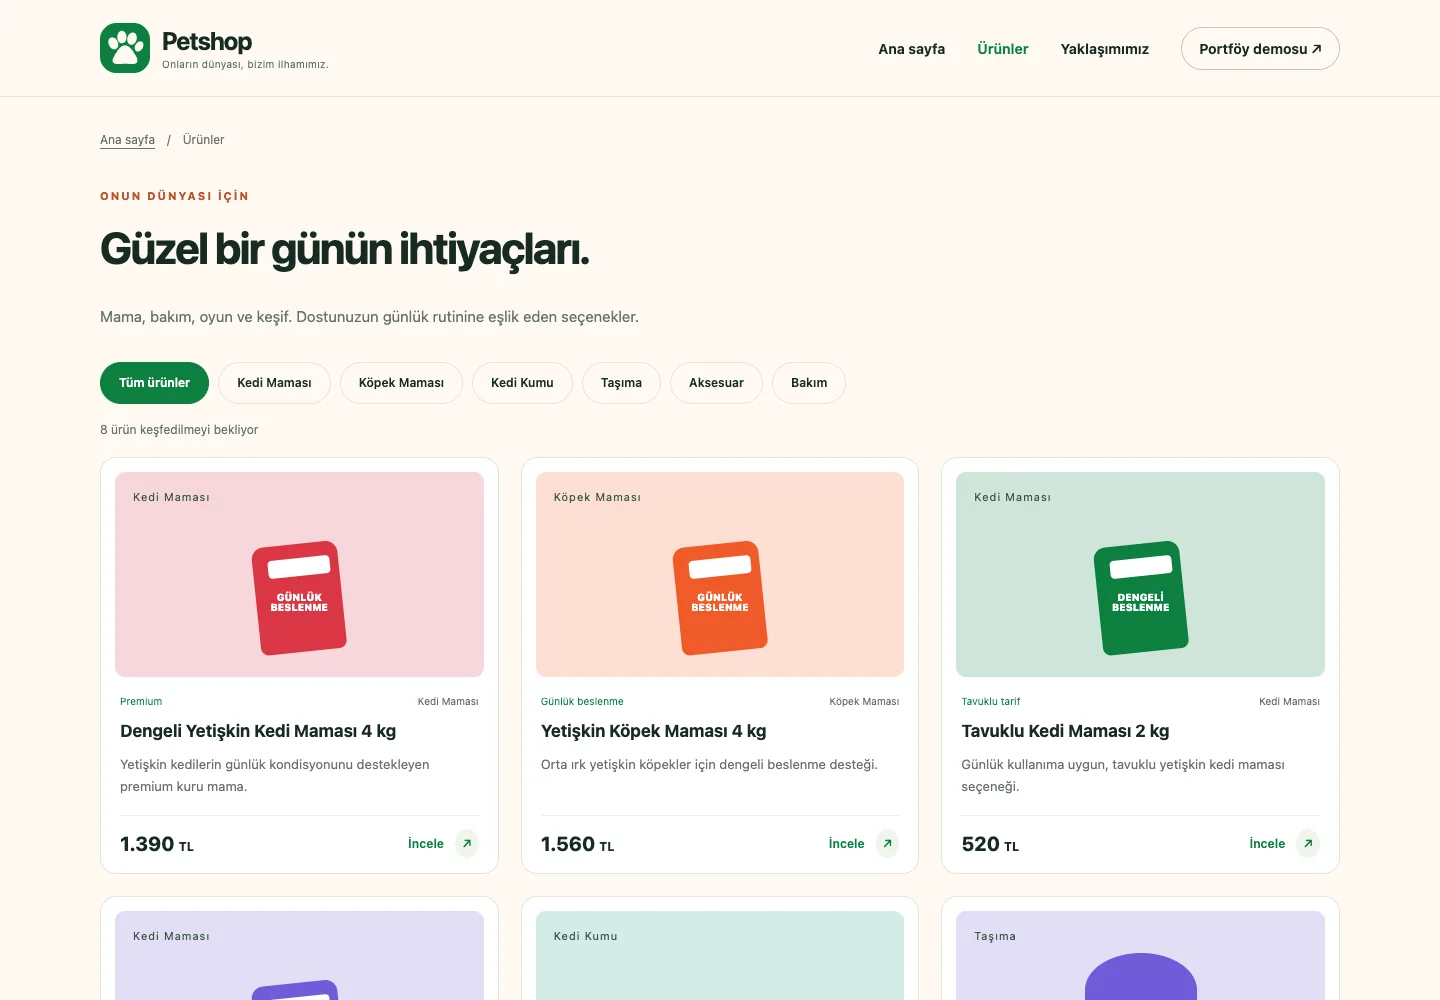Viewport: 1440px width, 1000px height.
Task: Show the Taşıma category products
Action: pyautogui.click(x=621, y=383)
